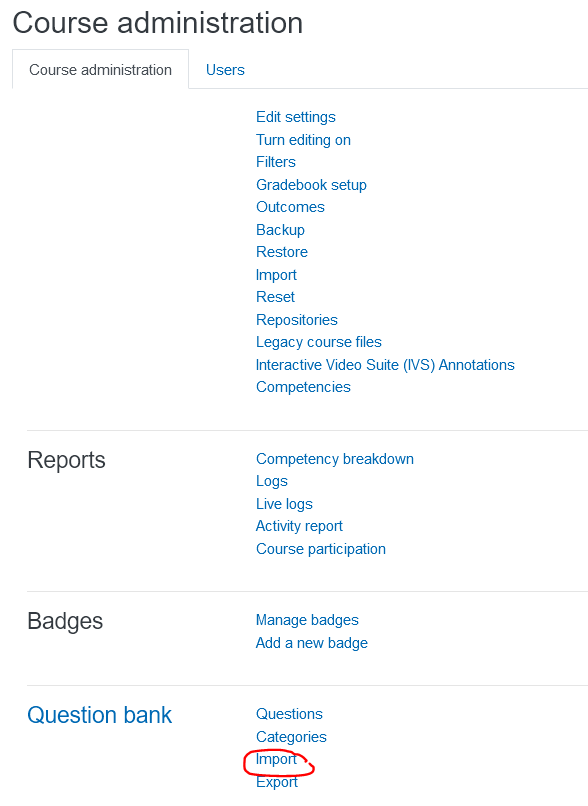Open the Restore page

pos(282,252)
